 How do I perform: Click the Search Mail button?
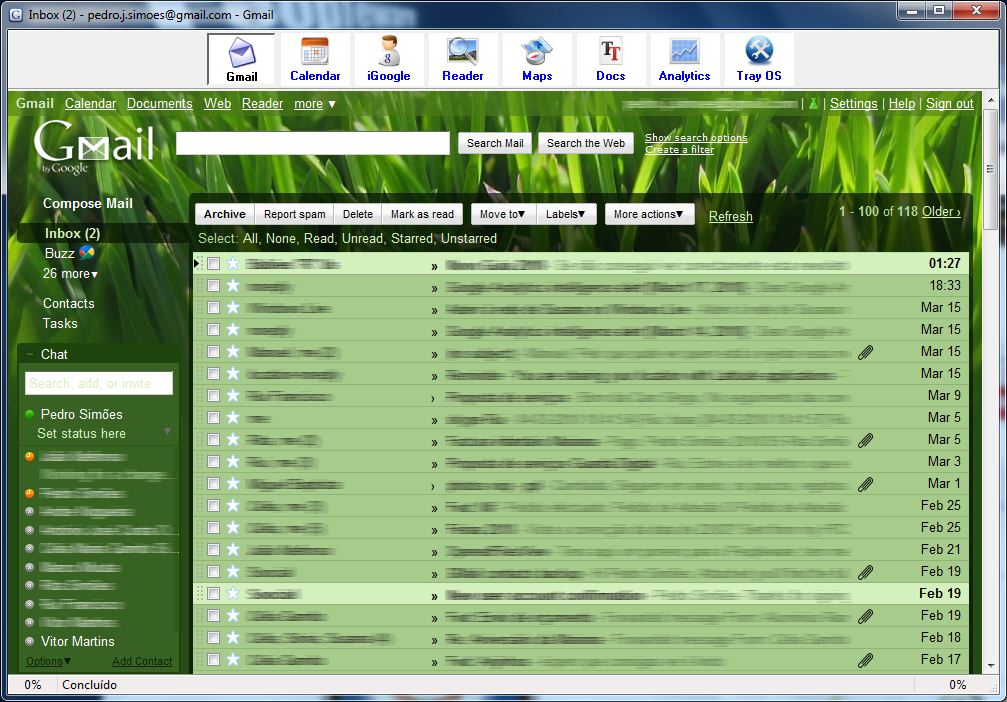495,143
